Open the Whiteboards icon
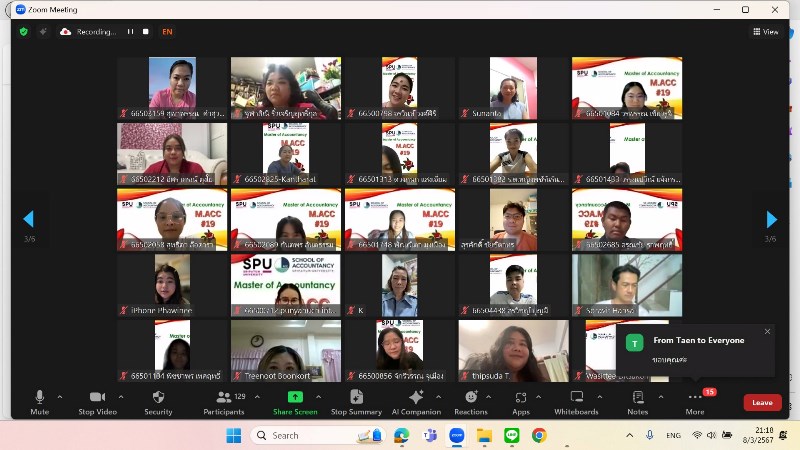Viewport: 800px width, 450px height. click(x=577, y=397)
